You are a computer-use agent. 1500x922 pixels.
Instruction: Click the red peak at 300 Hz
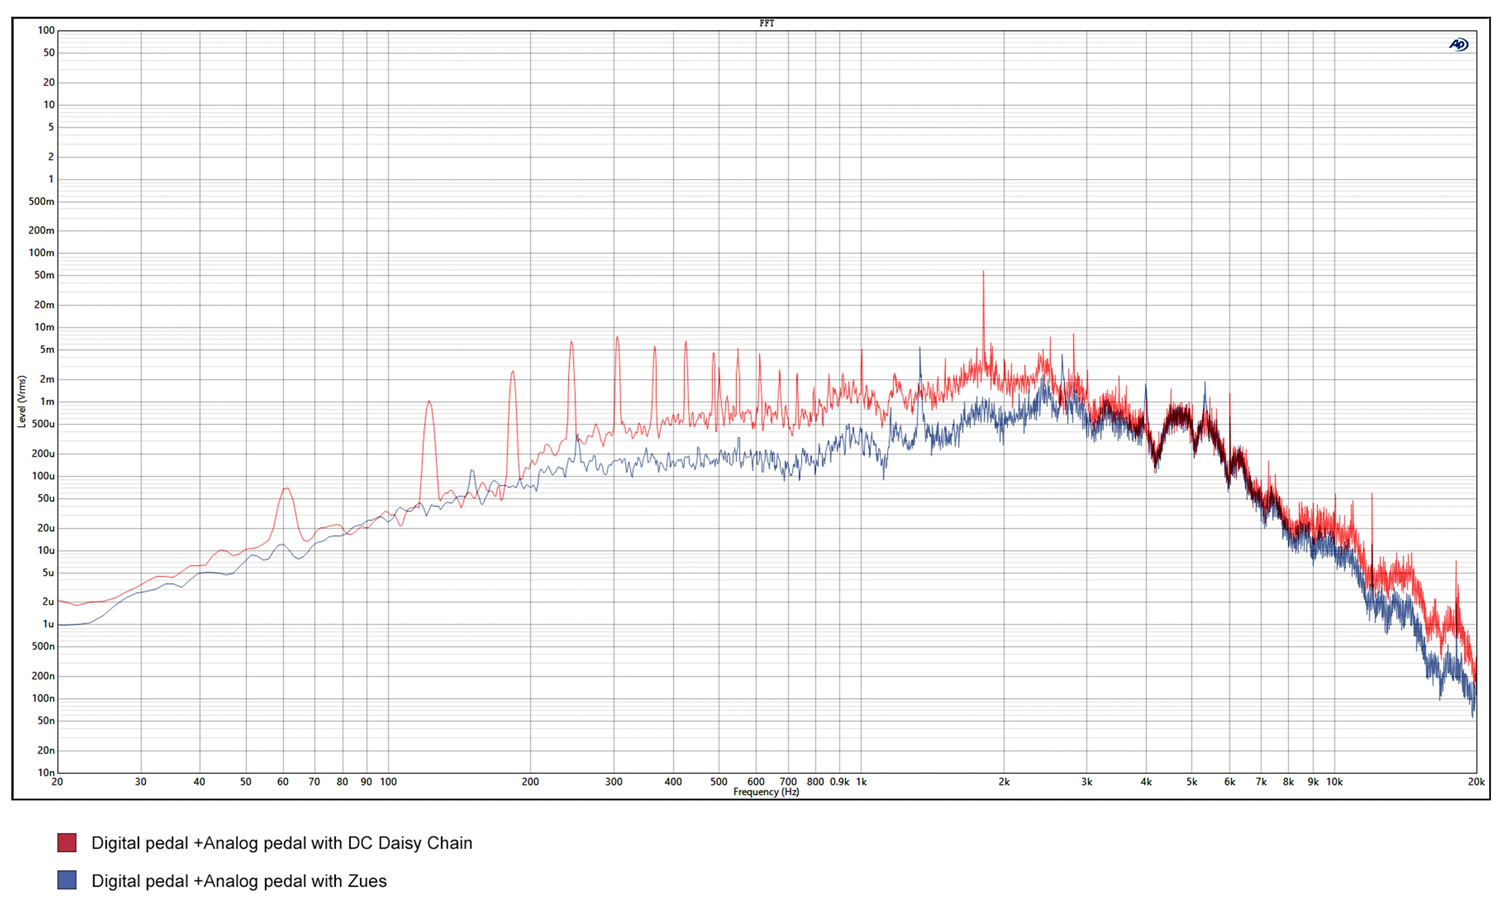617,338
